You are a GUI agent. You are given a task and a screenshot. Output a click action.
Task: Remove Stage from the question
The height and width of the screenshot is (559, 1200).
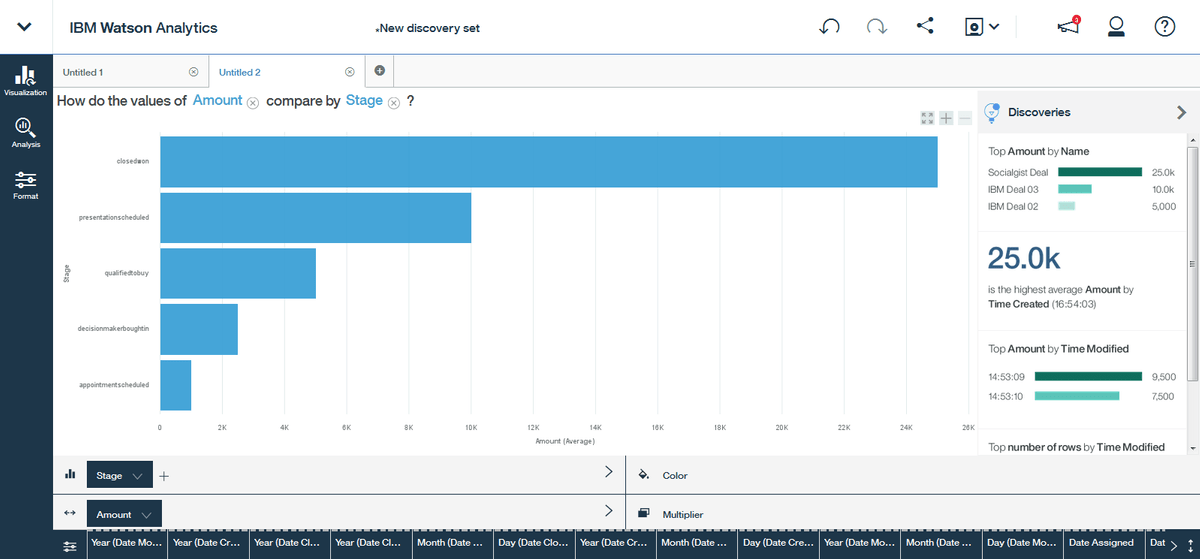[394, 103]
